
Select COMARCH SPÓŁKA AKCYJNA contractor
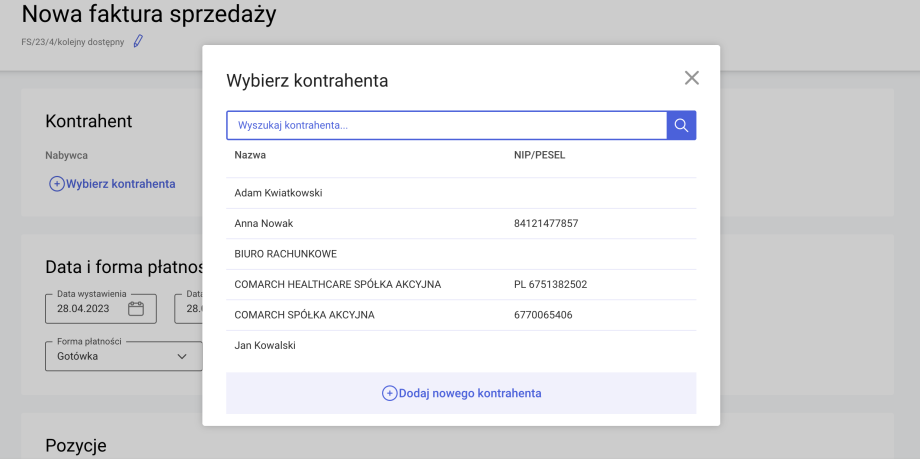pos(304,315)
